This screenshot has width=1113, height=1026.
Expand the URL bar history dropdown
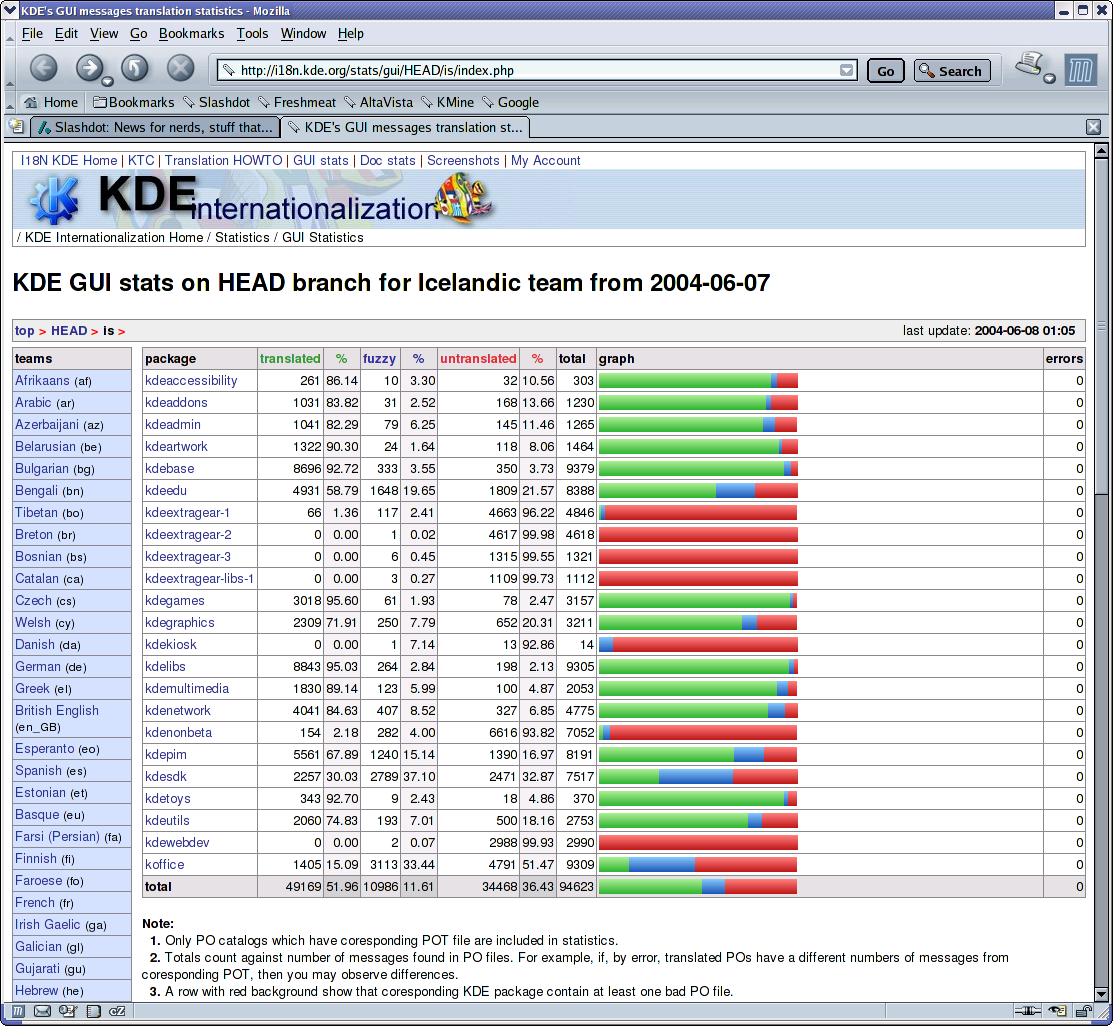coord(846,71)
